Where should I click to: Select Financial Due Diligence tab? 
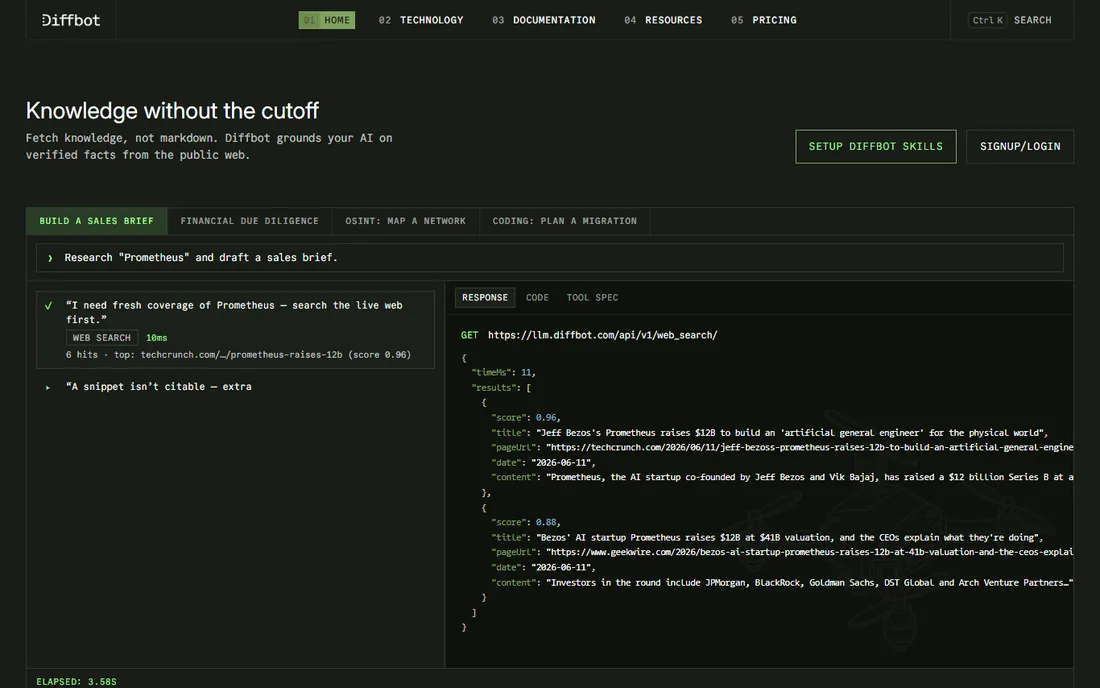tap(250, 221)
